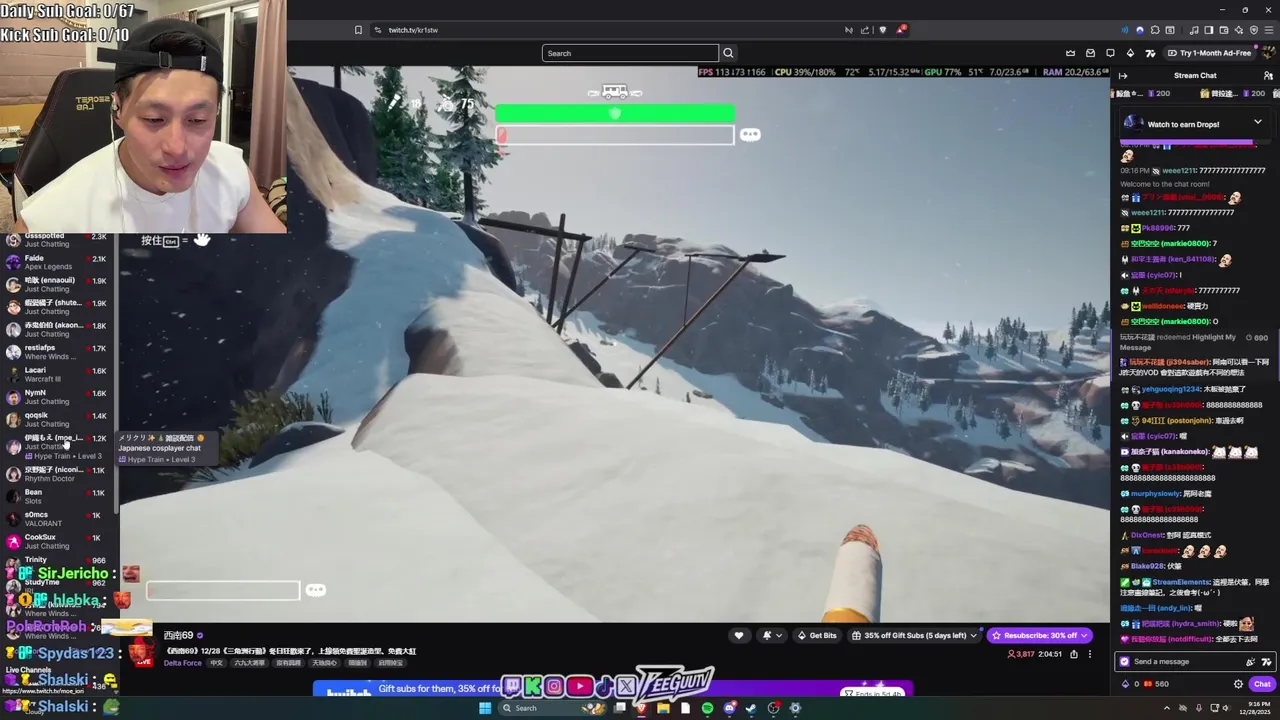The width and height of the screenshot is (1280, 720).
Task: Click the browser bookmark icon
Action: [x=358, y=30]
